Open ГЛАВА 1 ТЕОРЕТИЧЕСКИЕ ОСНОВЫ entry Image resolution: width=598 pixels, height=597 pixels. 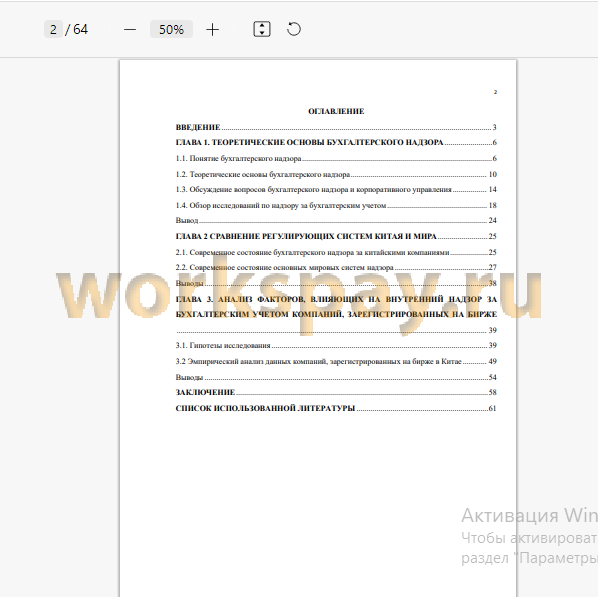tap(336, 143)
